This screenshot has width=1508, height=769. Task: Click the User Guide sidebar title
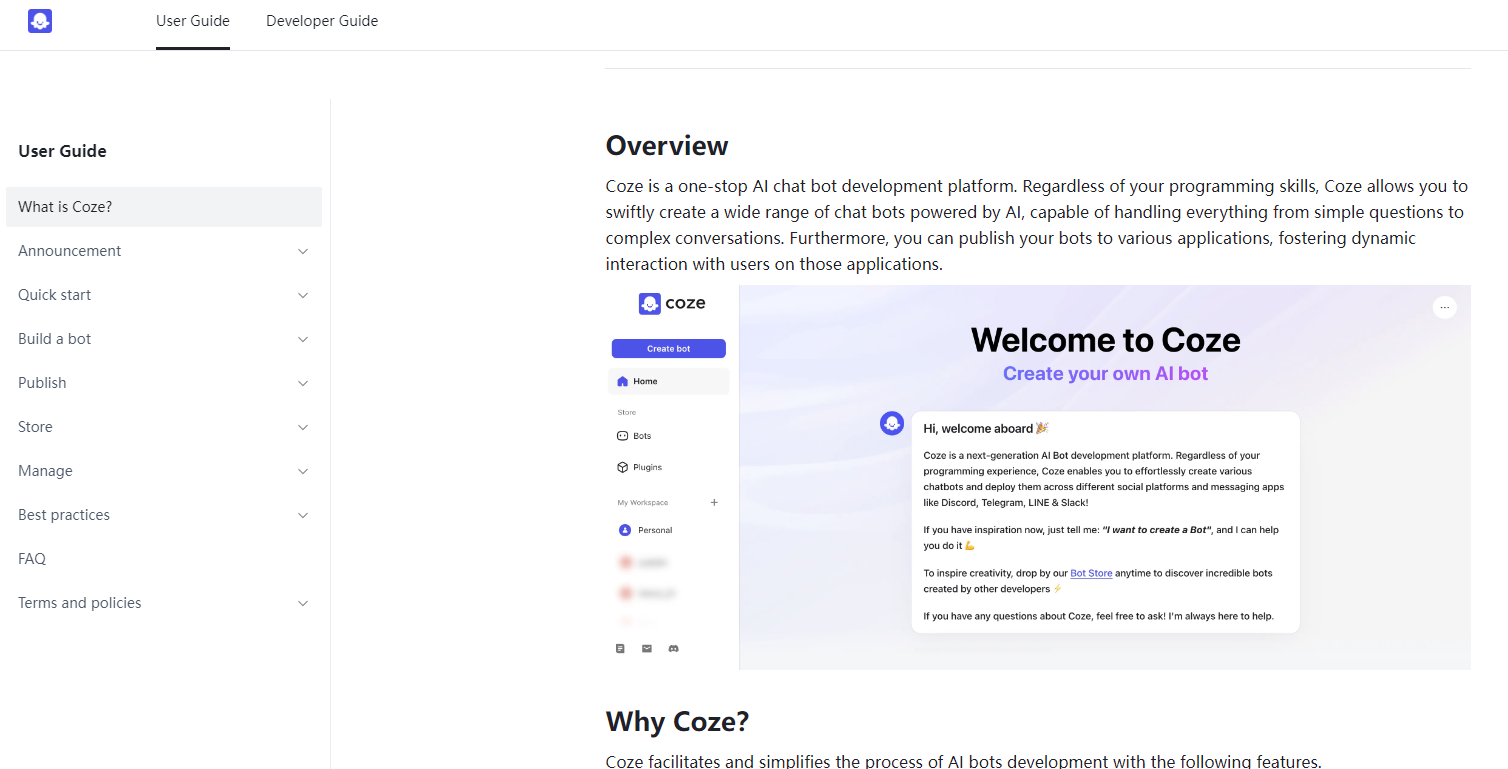click(x=62, y=151)
